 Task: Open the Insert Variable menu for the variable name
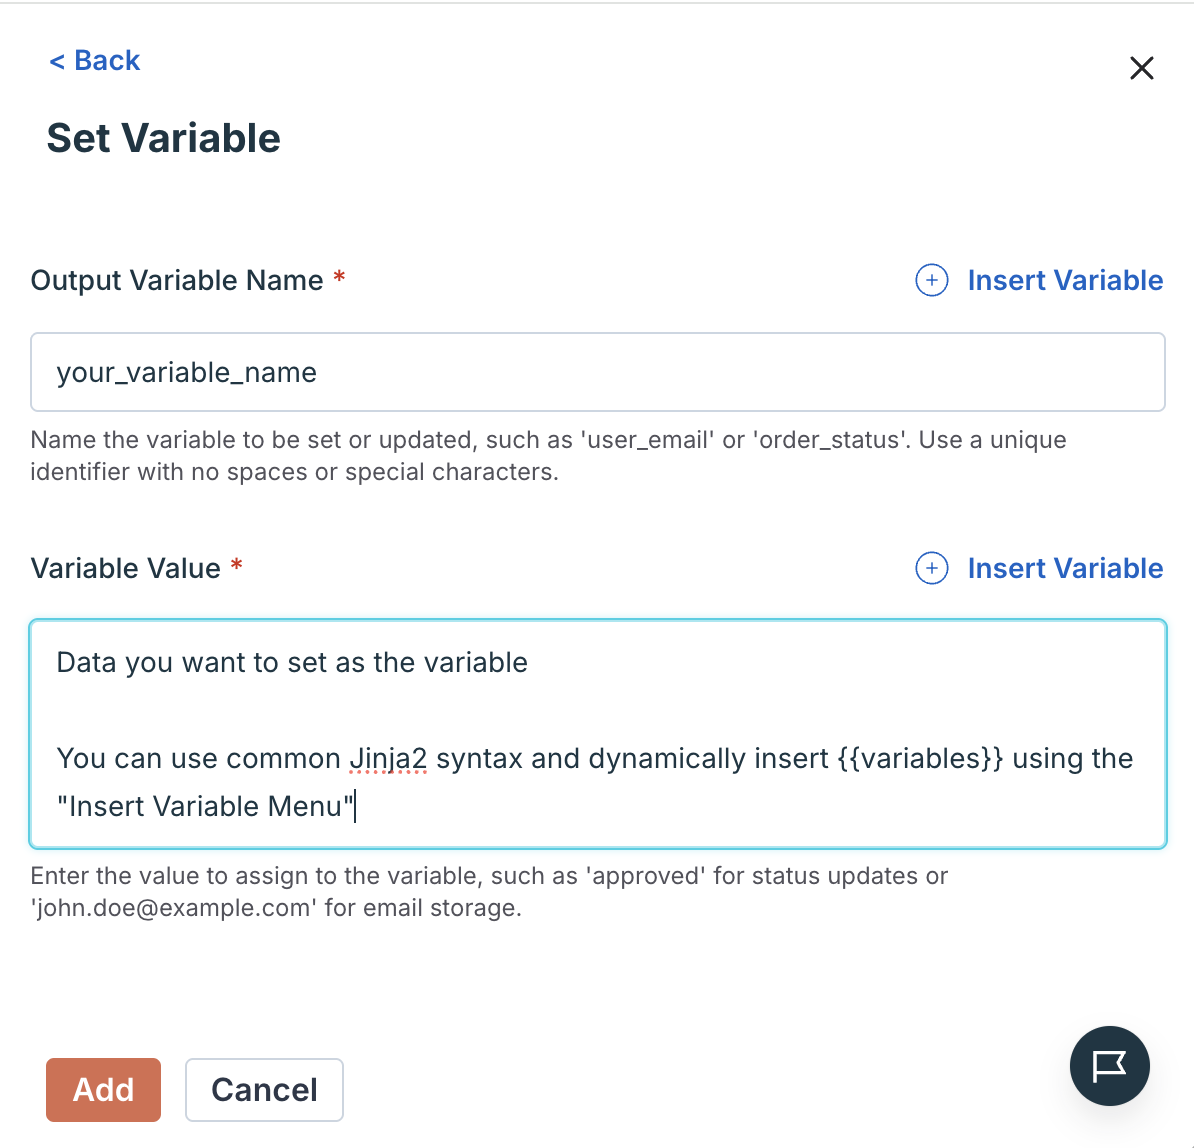1064,281
